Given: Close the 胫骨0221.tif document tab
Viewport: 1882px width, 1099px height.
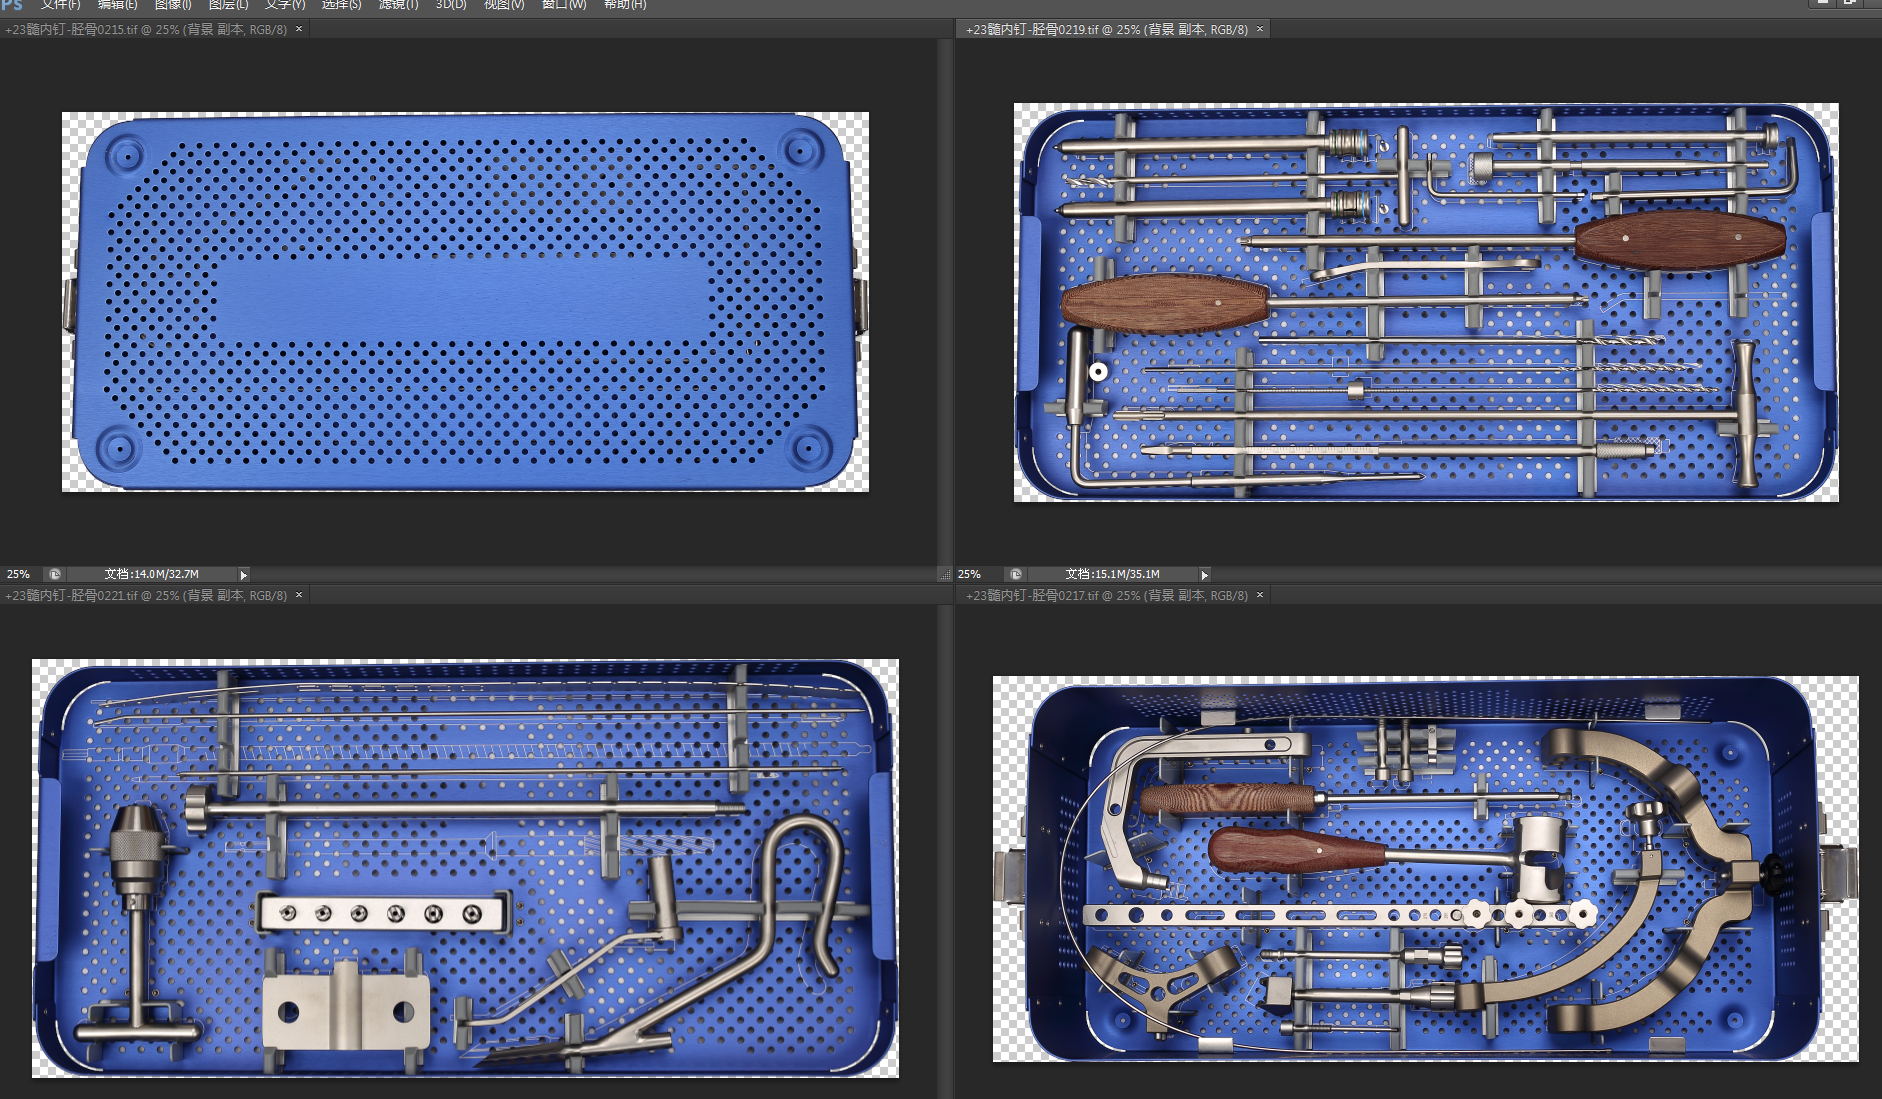Looking at the screenshot, I should point(299,594).
